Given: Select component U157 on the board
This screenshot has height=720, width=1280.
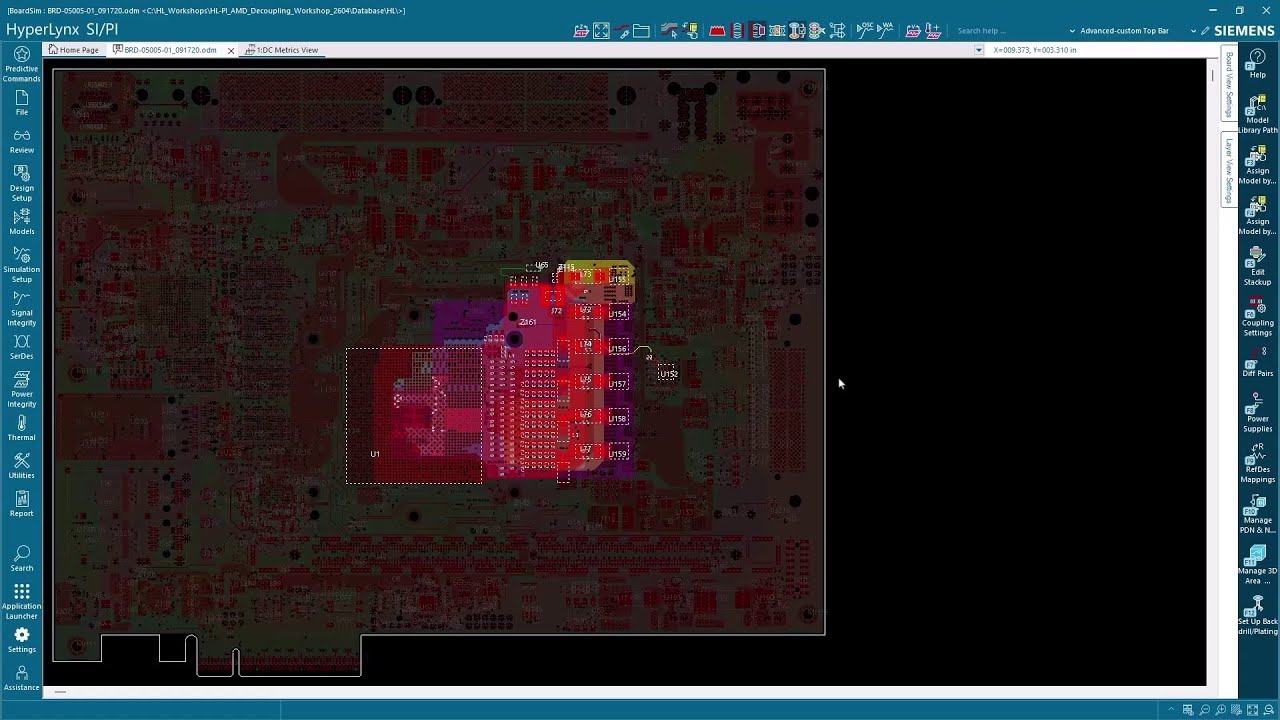Looking at the screenshot, I should pos(618,384).
